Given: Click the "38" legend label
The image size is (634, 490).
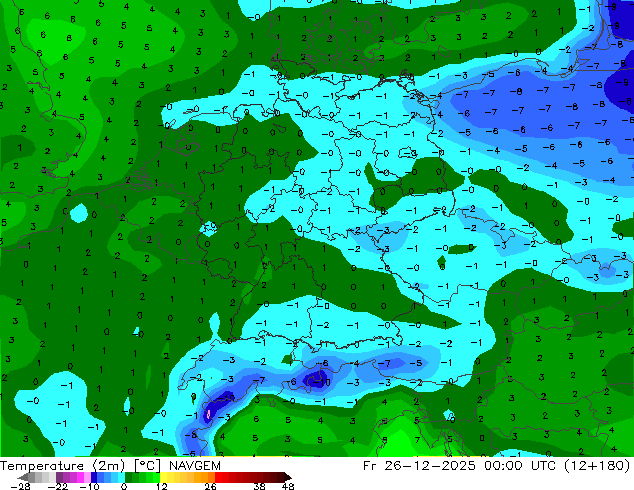Looking at the screenshot, I should point(260,486).
